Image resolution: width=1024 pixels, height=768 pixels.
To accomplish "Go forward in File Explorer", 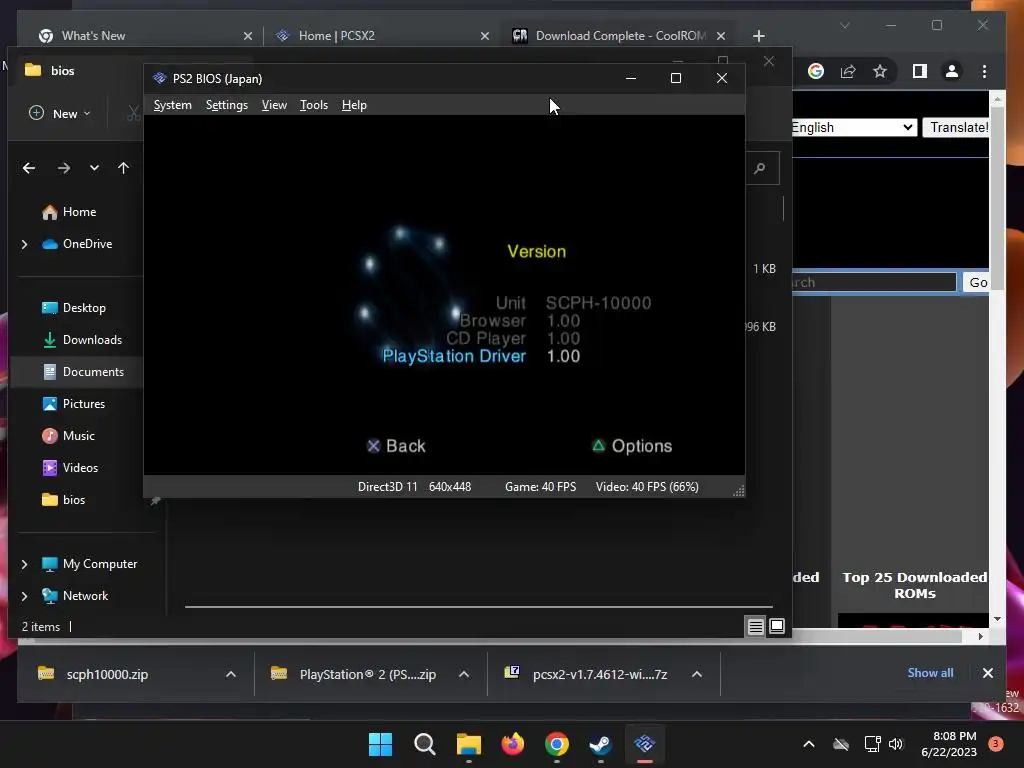I will tap(63, 168).
